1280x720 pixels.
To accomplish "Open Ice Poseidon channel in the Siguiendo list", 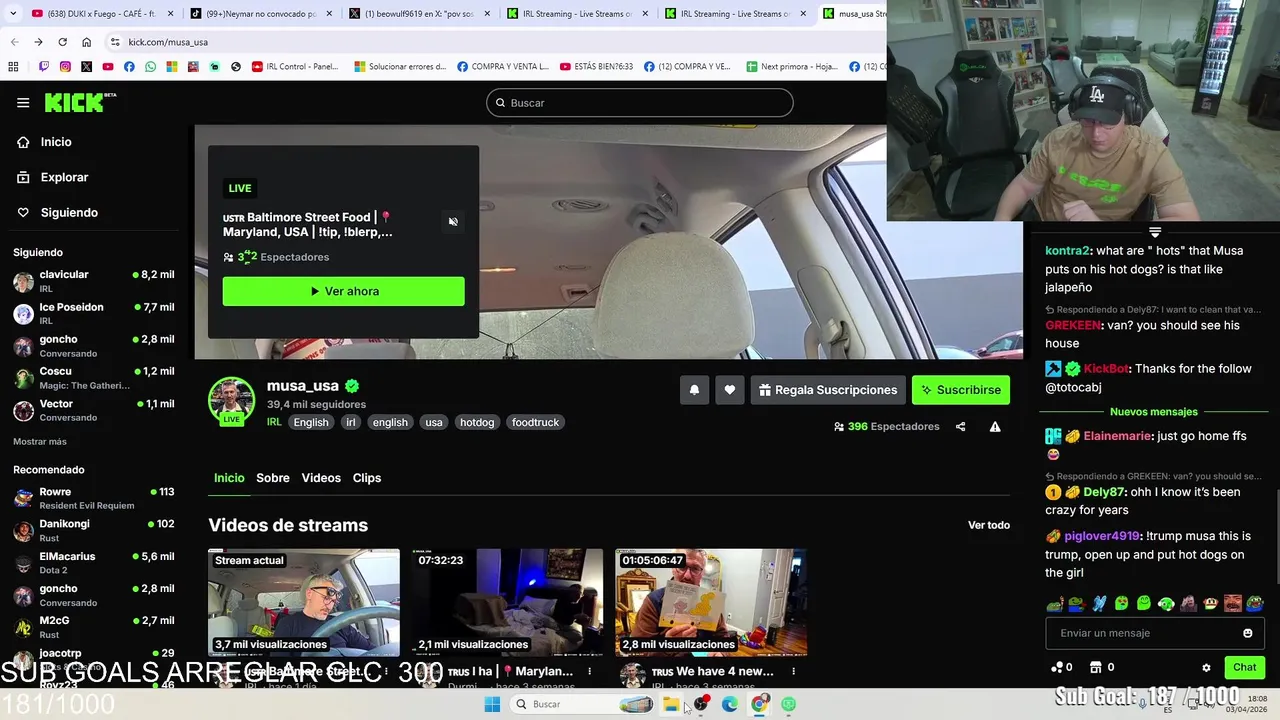I will coord(93,313).
